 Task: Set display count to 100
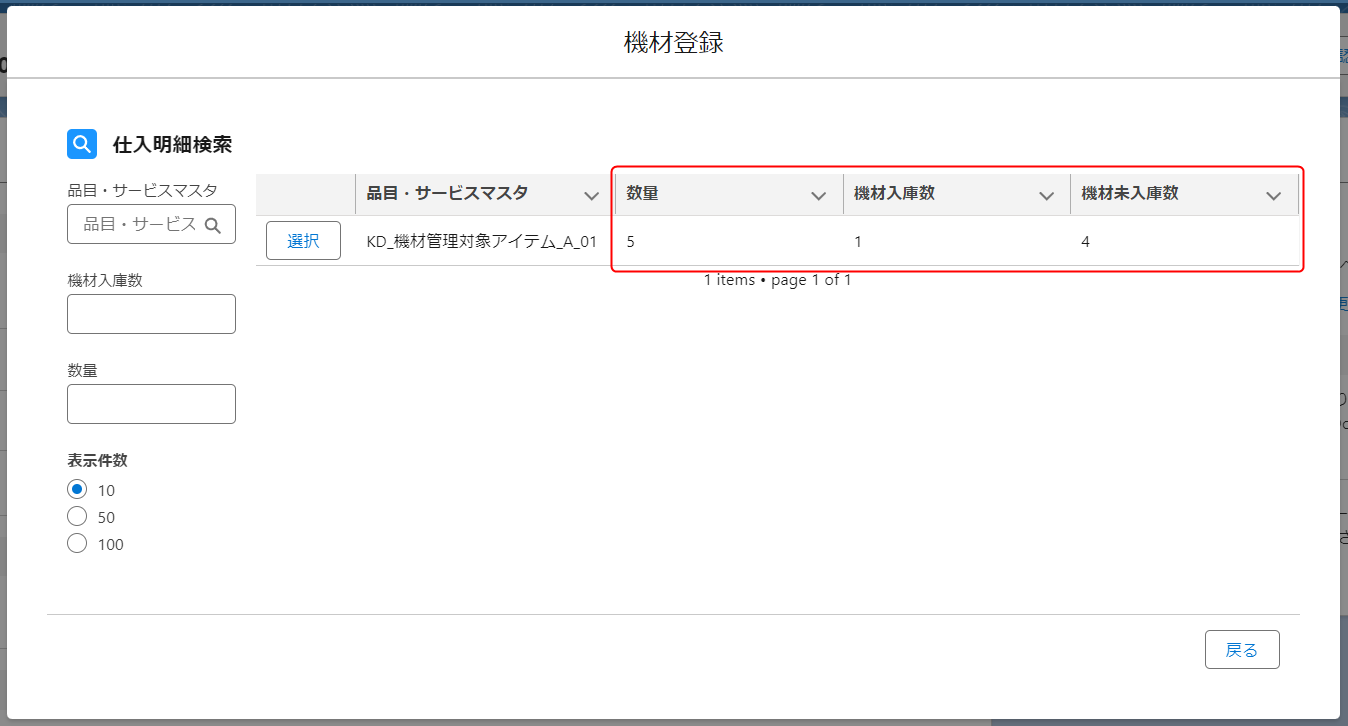coord(77,544)
